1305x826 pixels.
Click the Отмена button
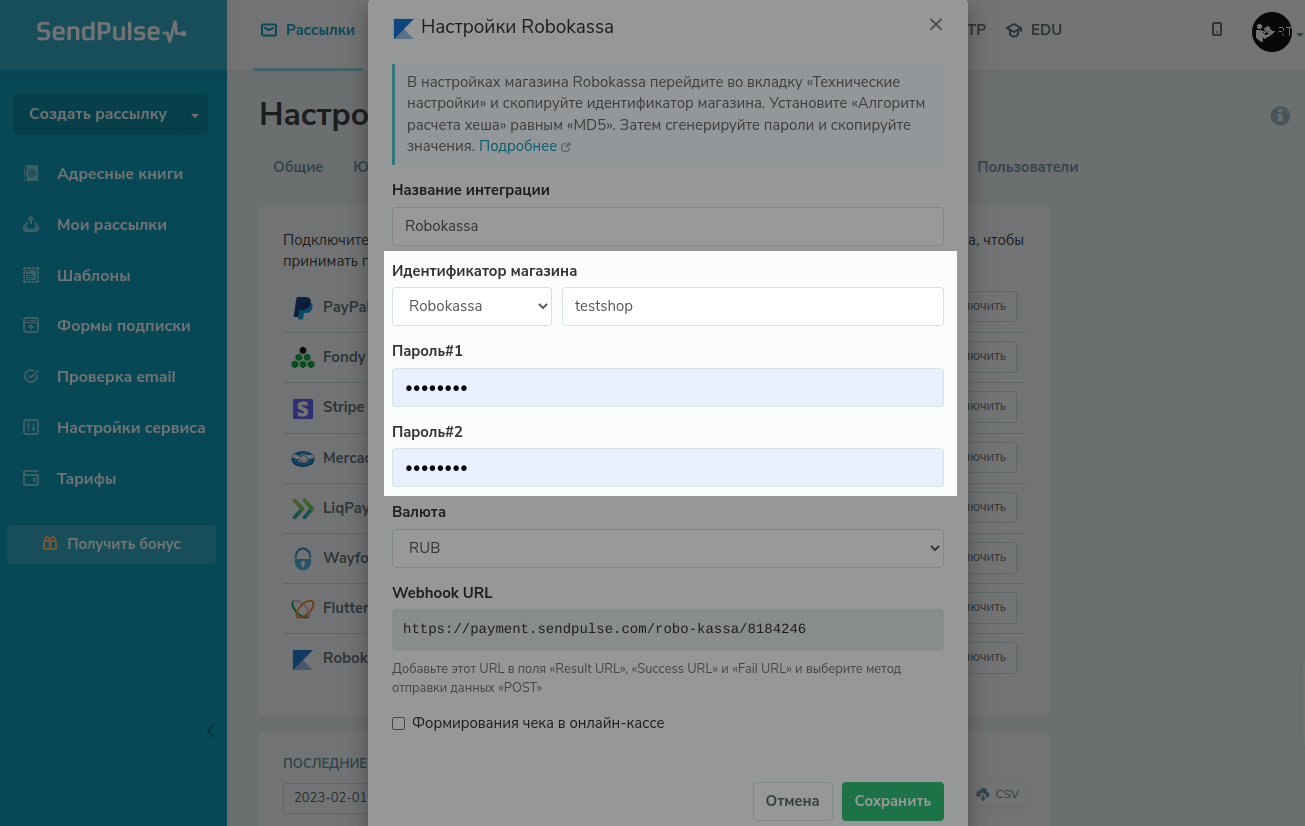click(792, 801)
